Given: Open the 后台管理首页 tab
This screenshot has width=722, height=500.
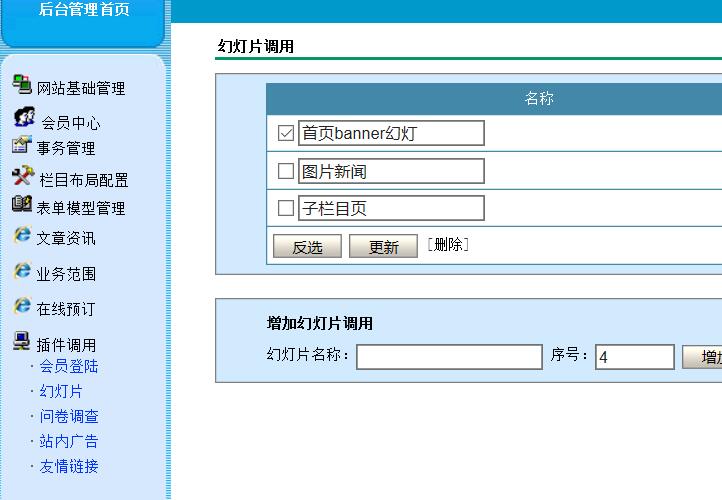Looking at the screenshot, I should (83, 10).
